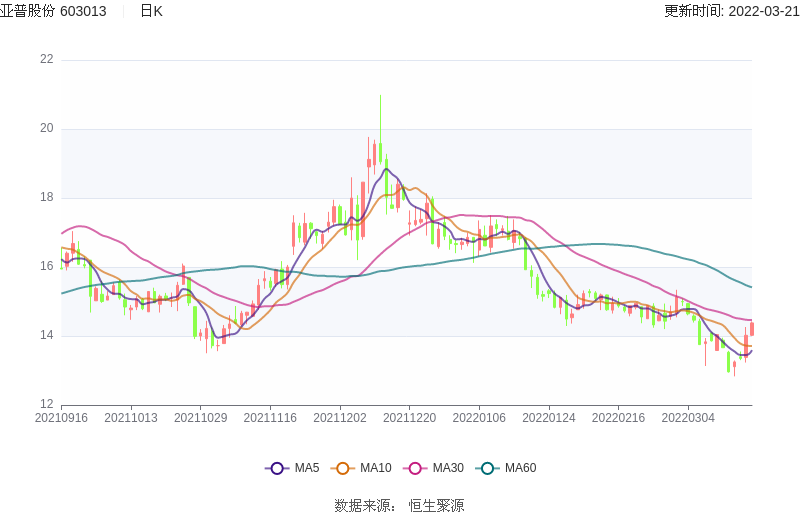Click the purple MA5 legend marker
The image size is (800, 517).
[x=277, y=468]
